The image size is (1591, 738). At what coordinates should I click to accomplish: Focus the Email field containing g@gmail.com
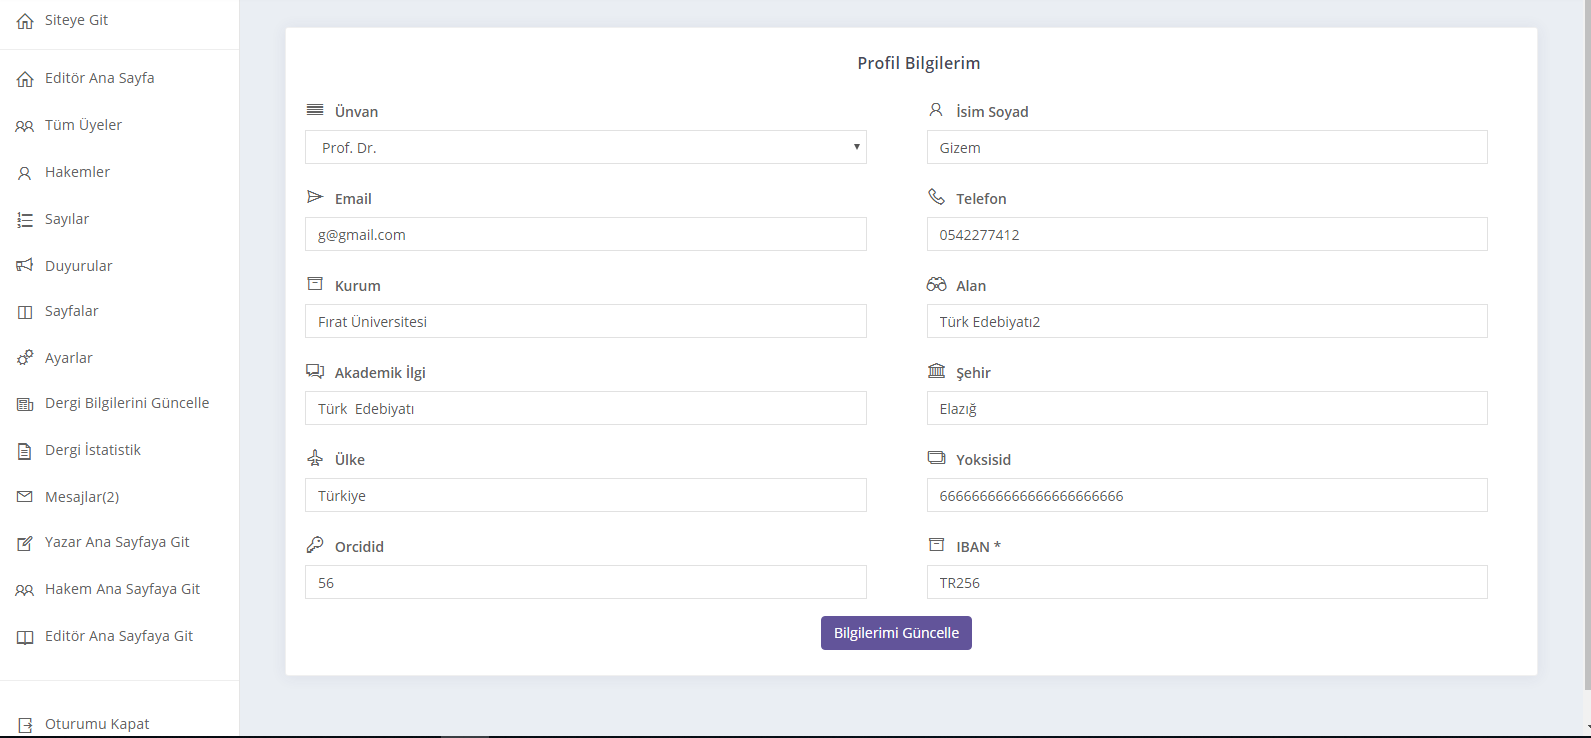[585, 234]
